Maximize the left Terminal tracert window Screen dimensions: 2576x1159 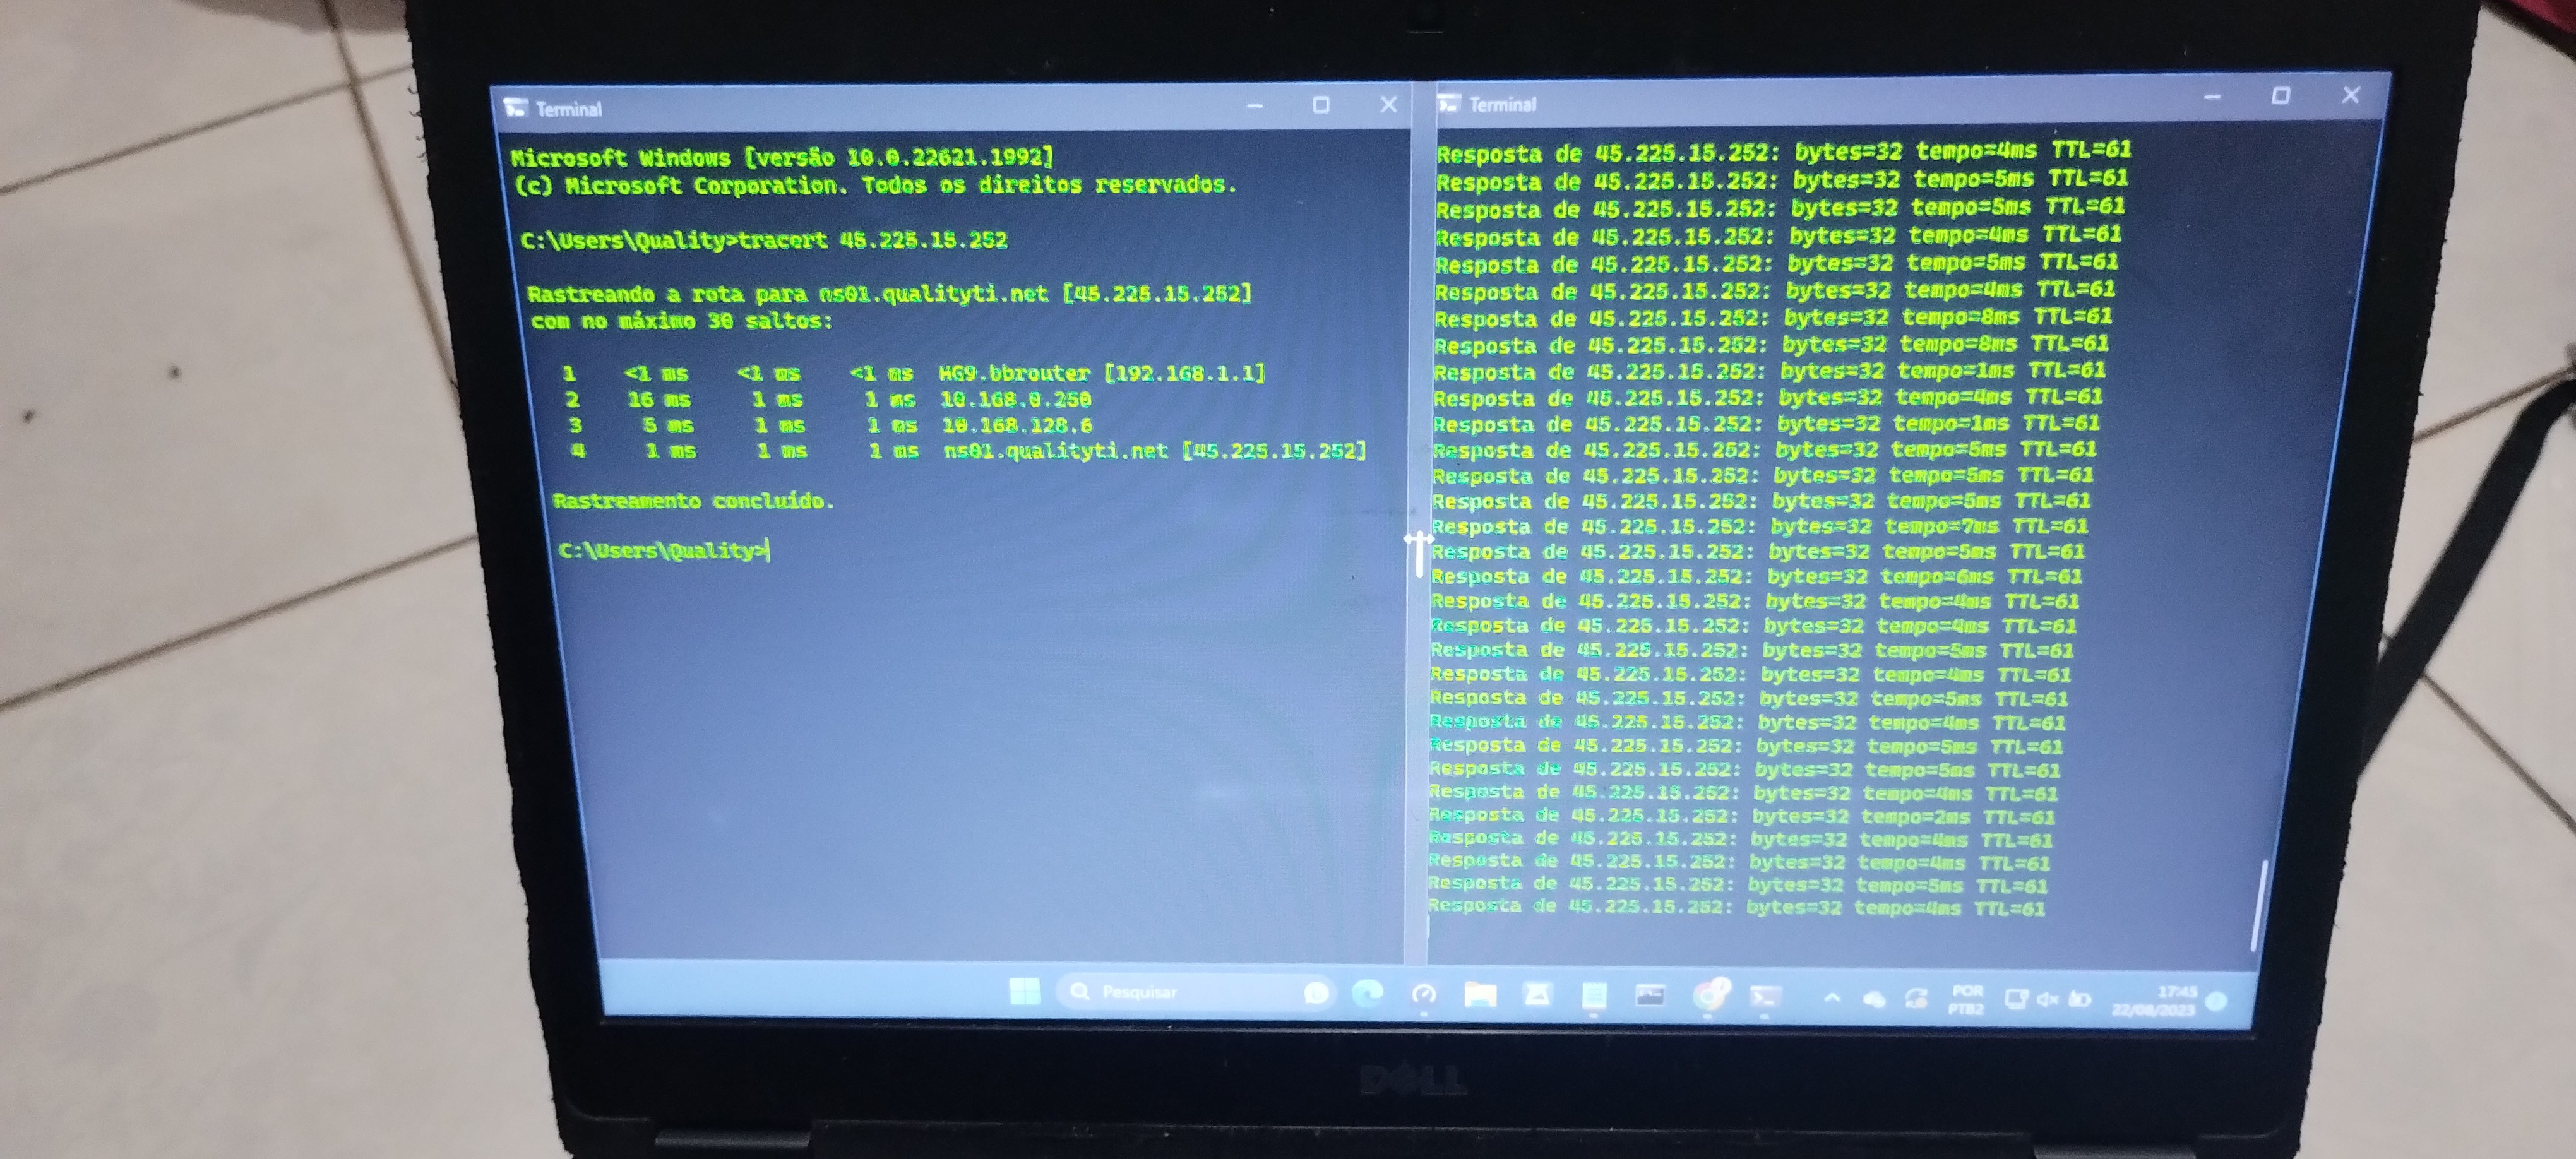tap(1321, 105)
